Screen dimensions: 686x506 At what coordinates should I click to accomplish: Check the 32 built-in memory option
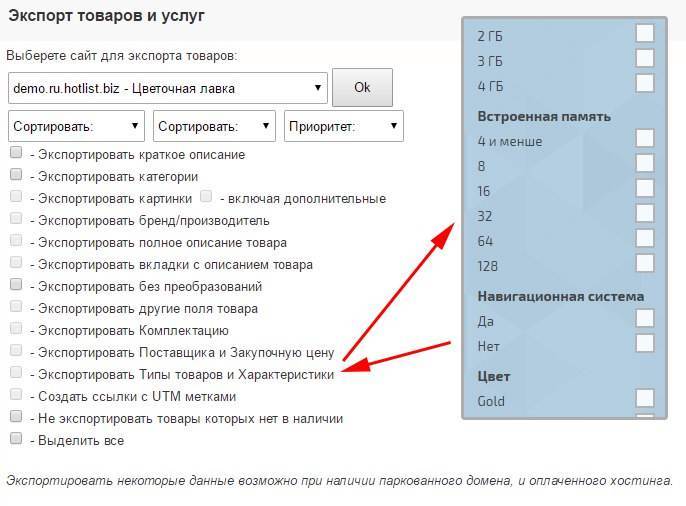[645, 214]
